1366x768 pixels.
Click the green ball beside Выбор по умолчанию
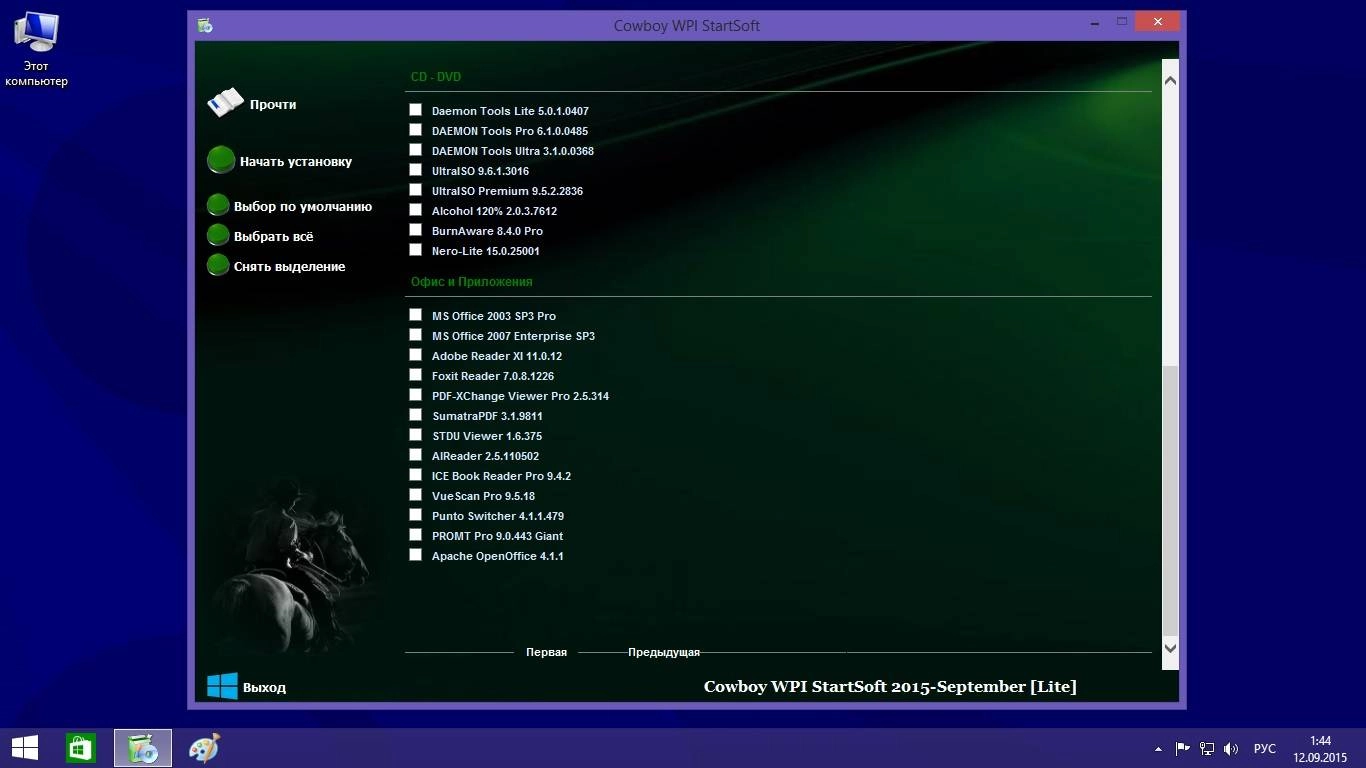click(218, 205)
